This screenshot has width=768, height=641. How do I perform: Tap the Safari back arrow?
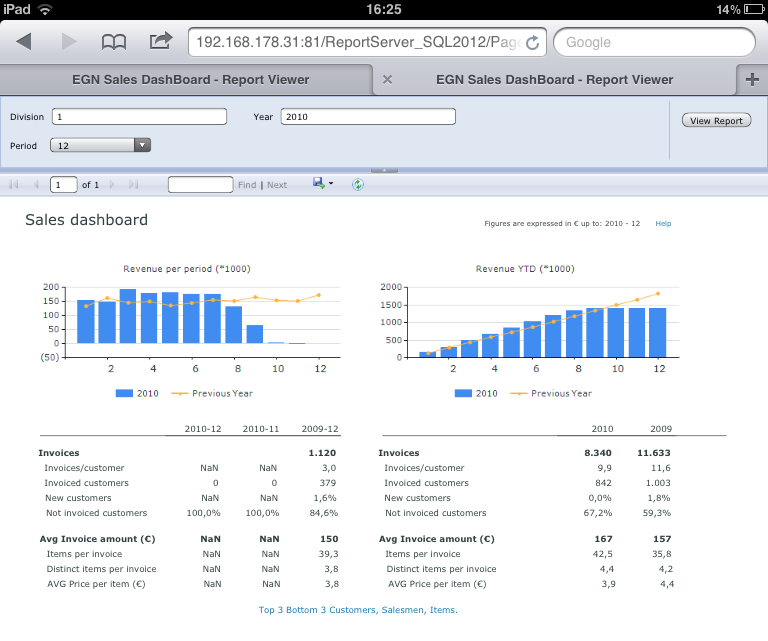coord(24,42)
